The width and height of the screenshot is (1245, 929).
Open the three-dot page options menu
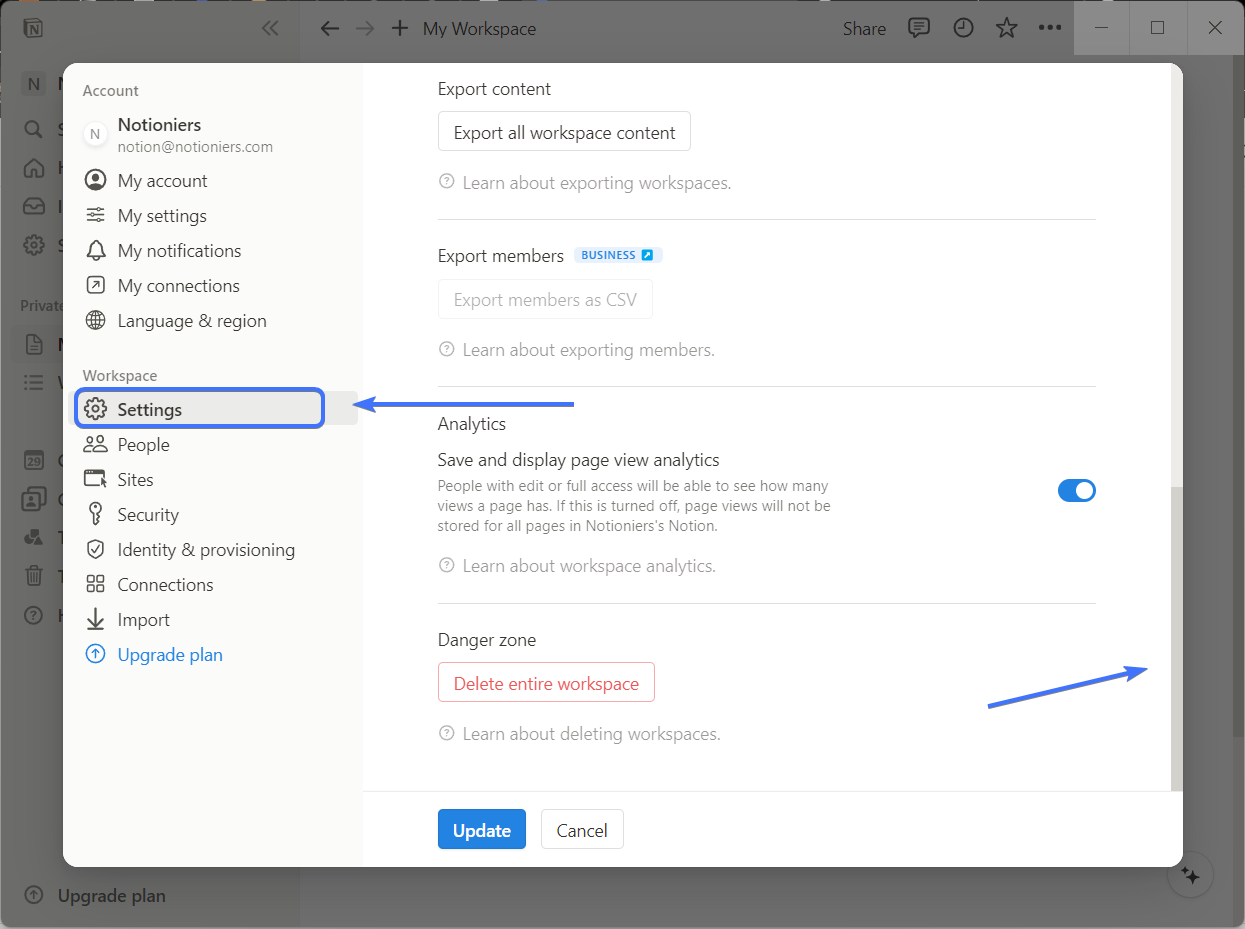point(1049,28)
